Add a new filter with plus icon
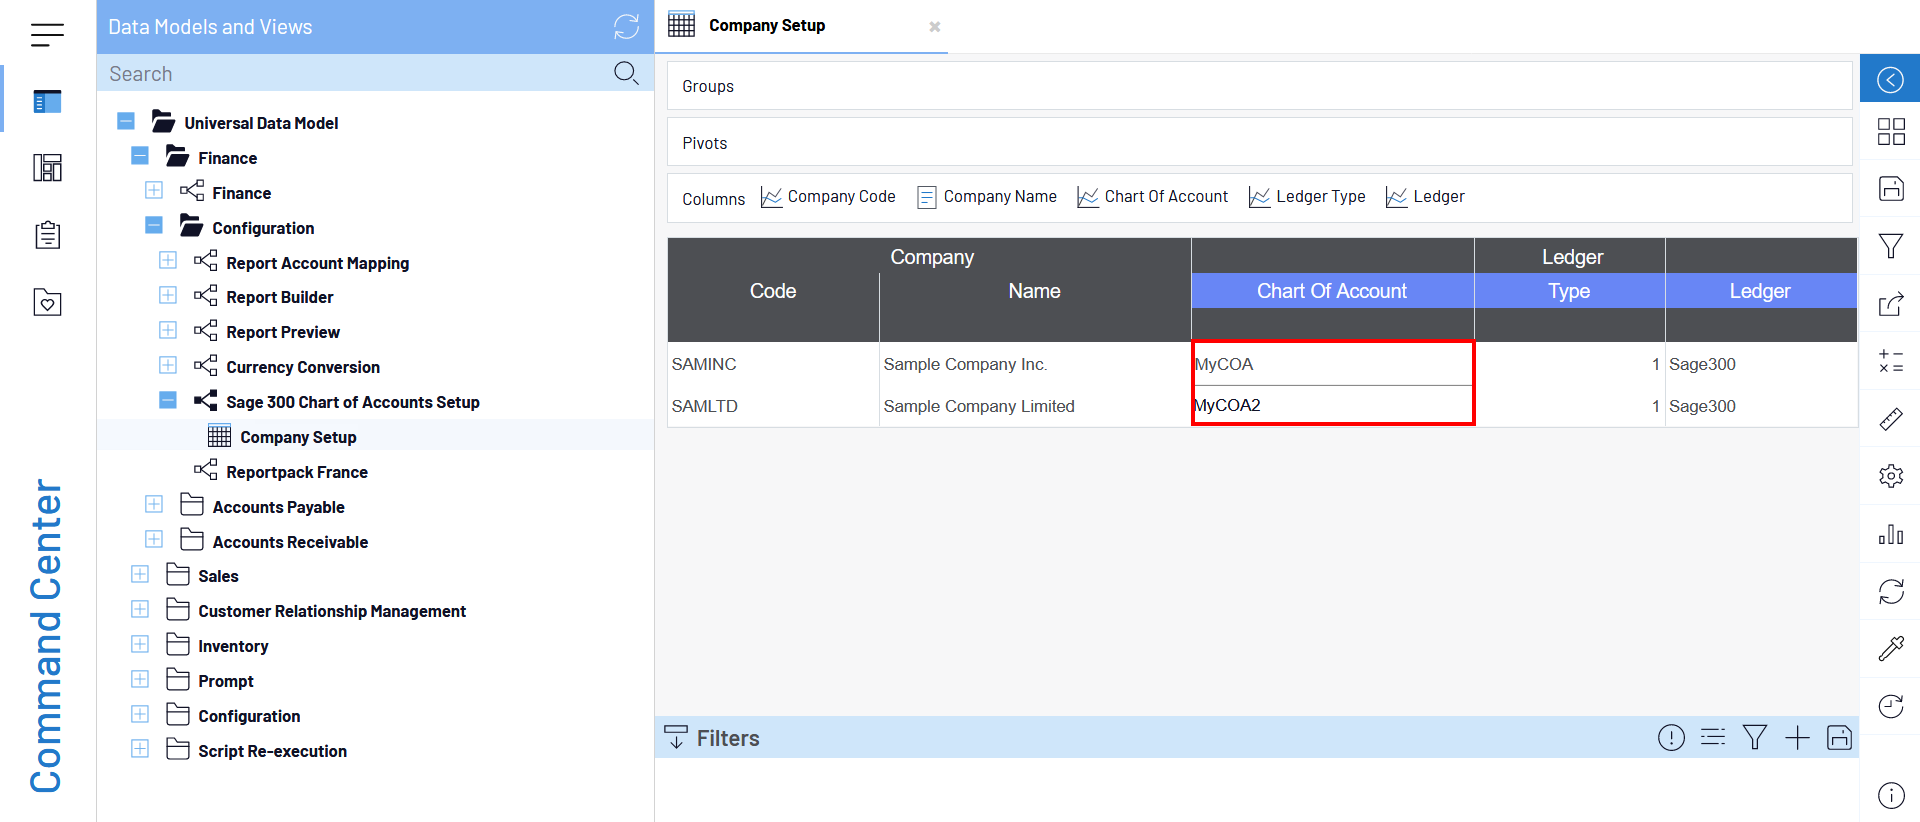Screen dimensions: 1920x822 click(1797, 738)
